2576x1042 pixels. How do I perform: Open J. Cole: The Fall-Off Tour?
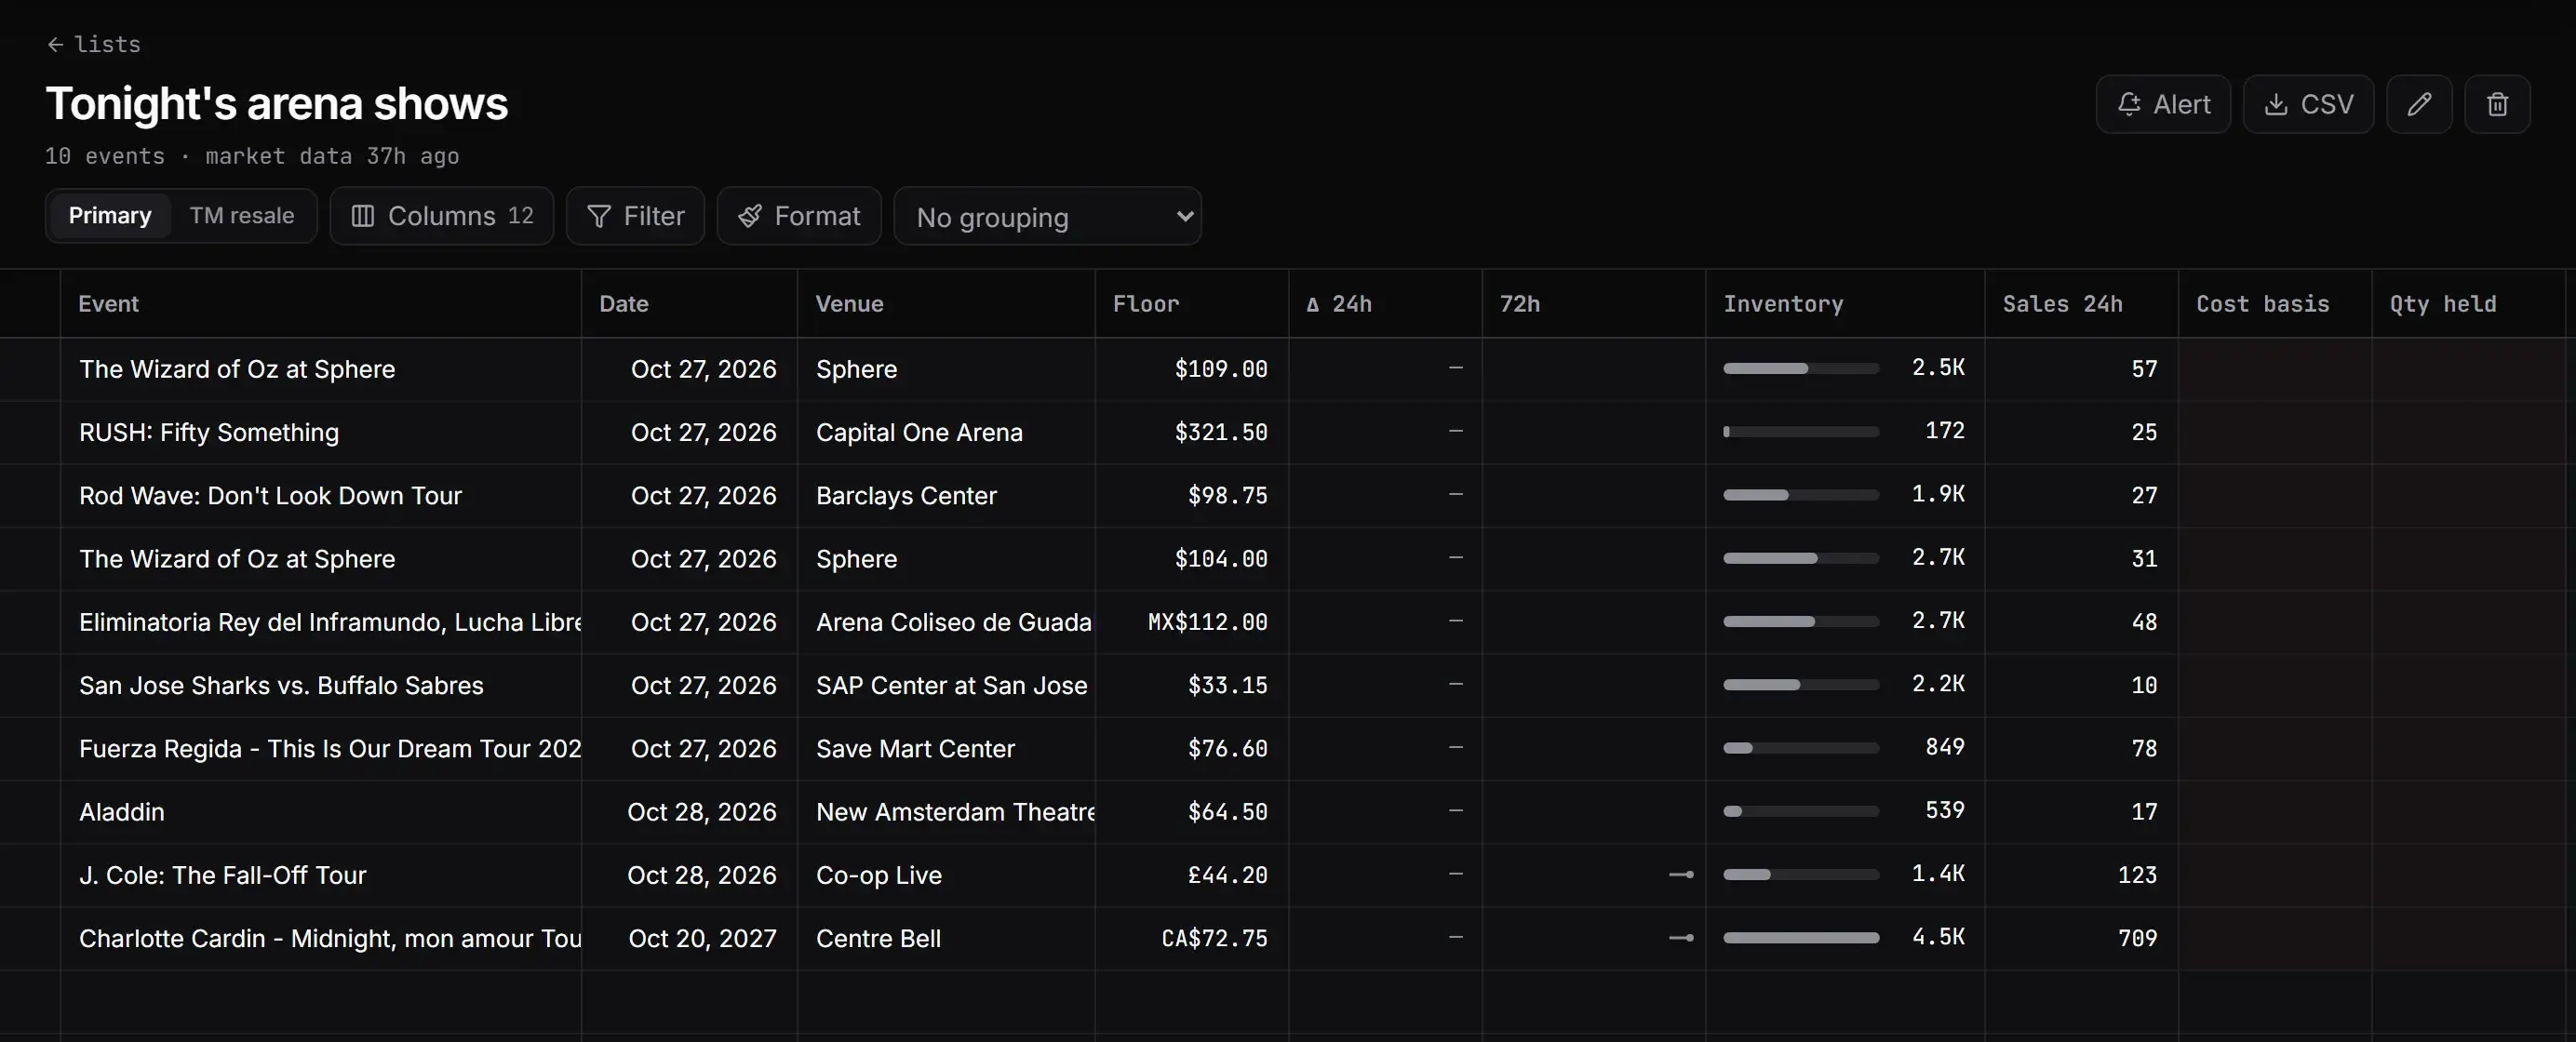223,875
